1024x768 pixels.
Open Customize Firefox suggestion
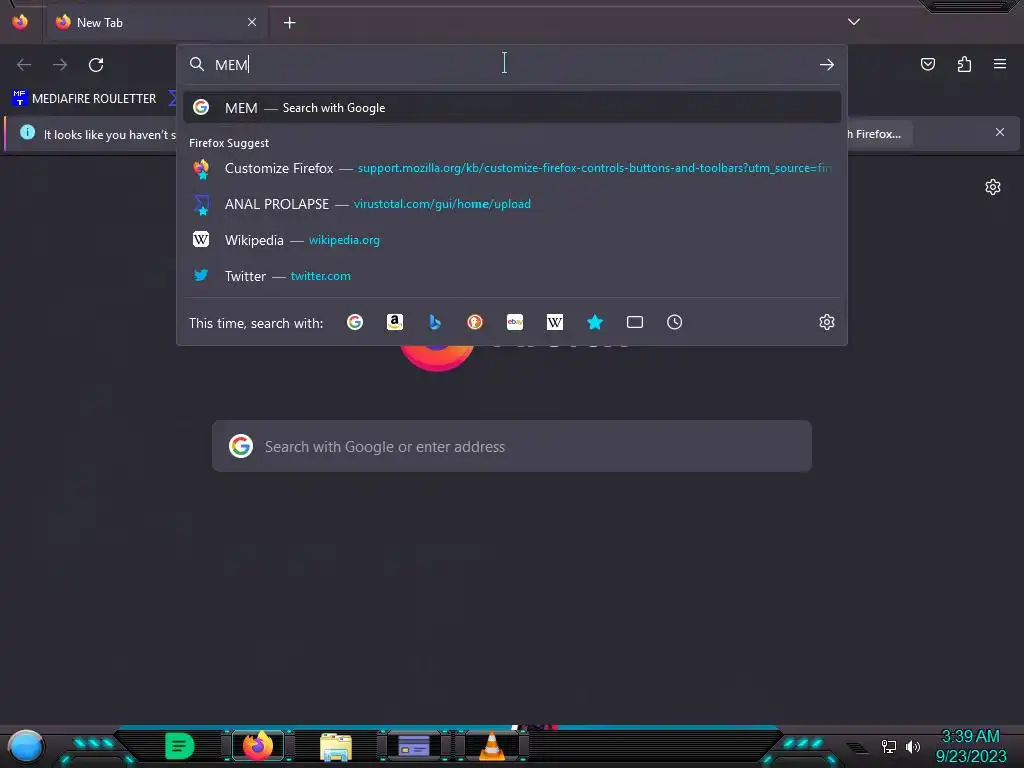pyautogui.click(x=512, y=168)
